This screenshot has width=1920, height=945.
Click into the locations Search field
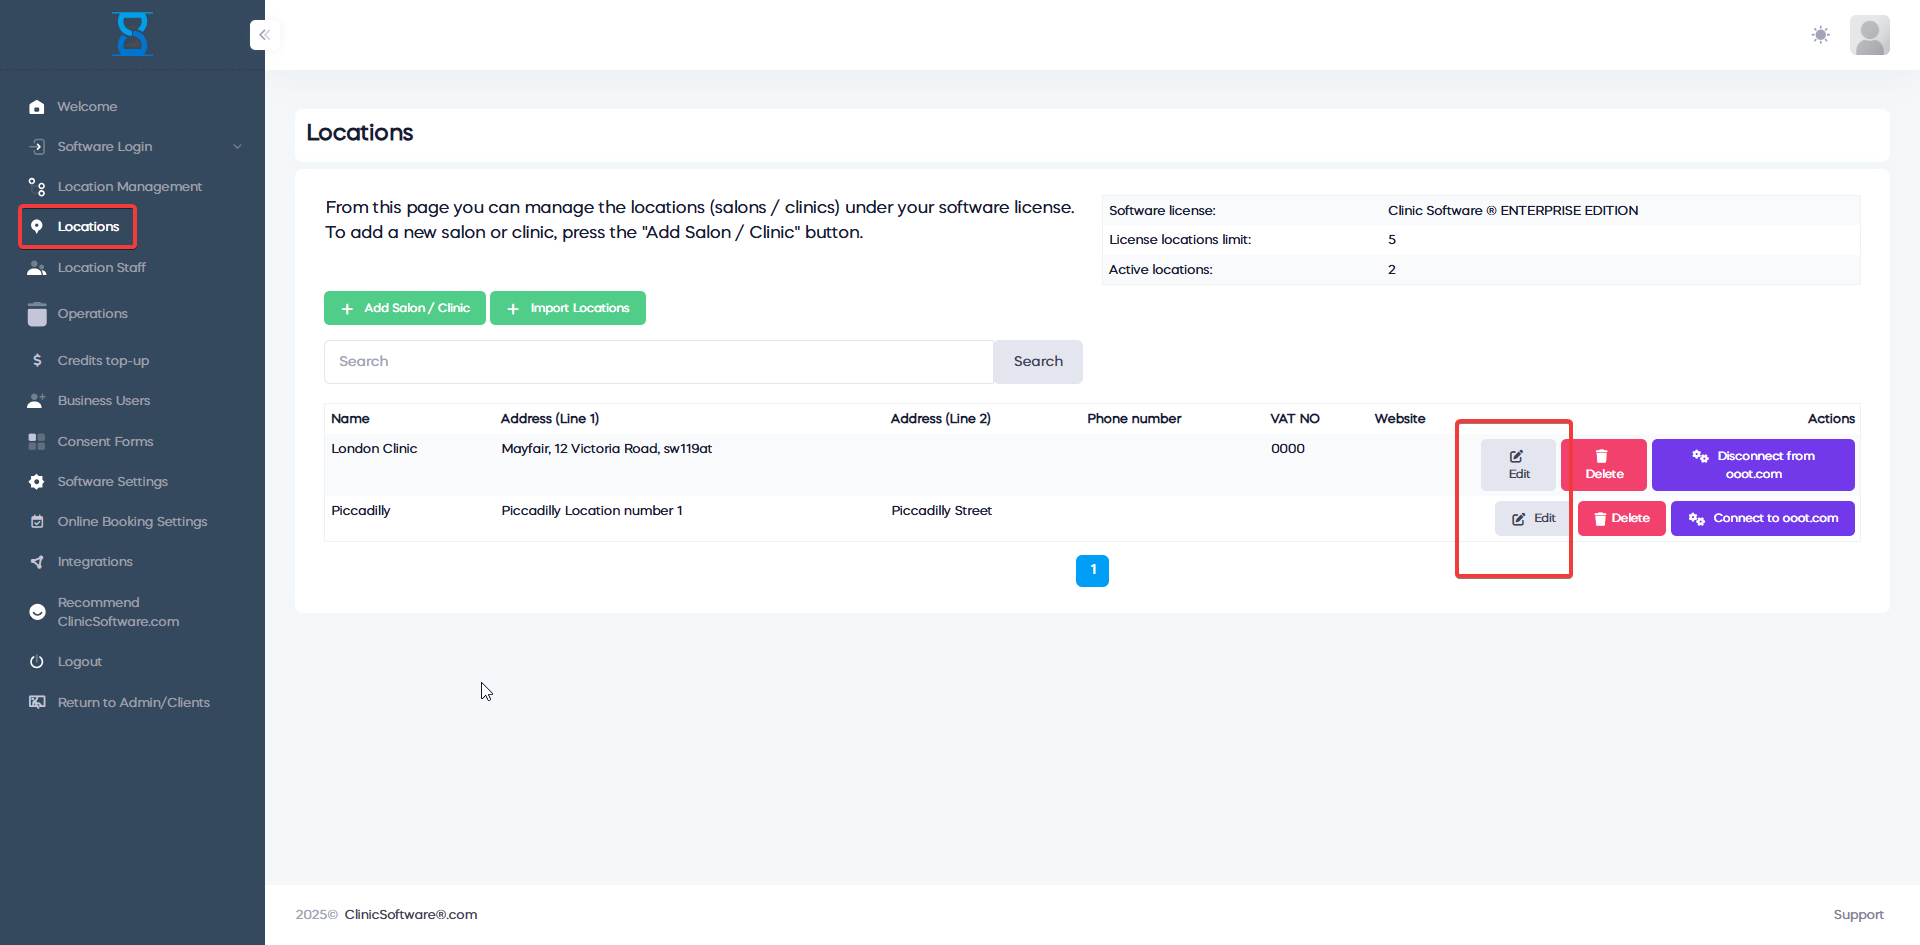pos(658,362)
